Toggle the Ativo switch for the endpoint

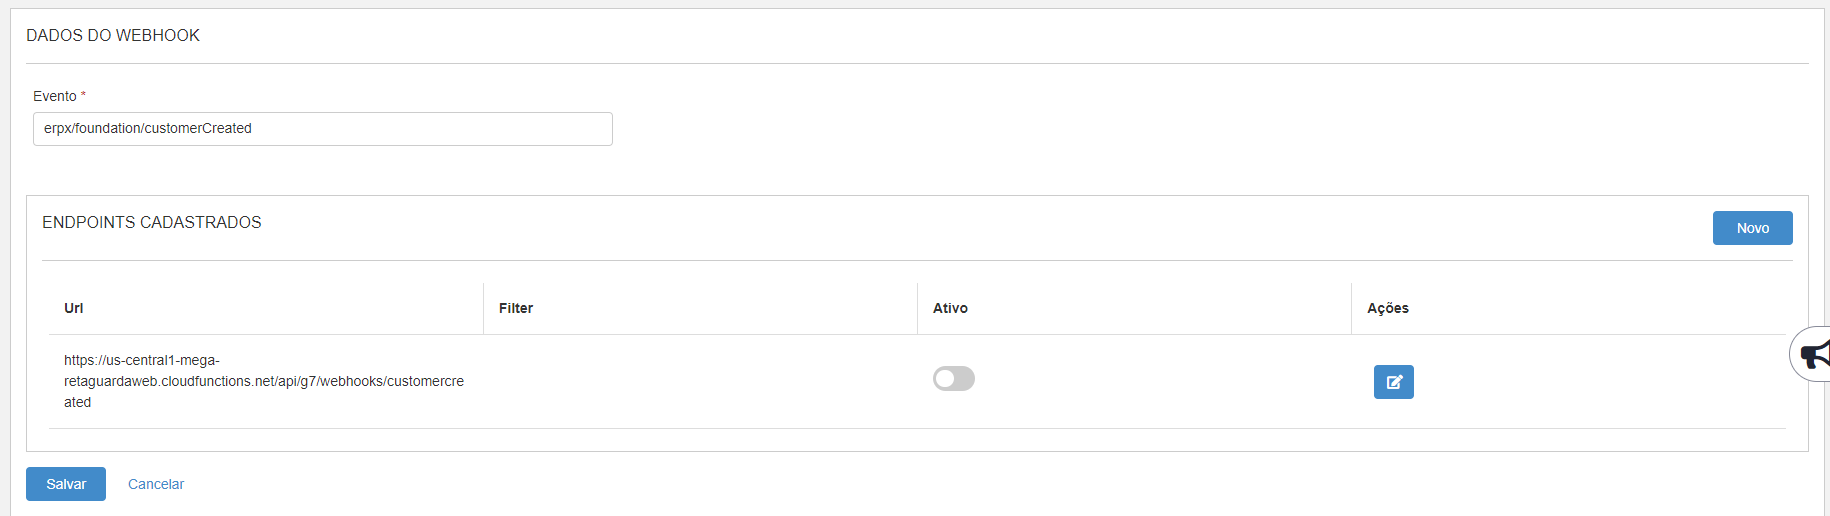pos(954,379)
